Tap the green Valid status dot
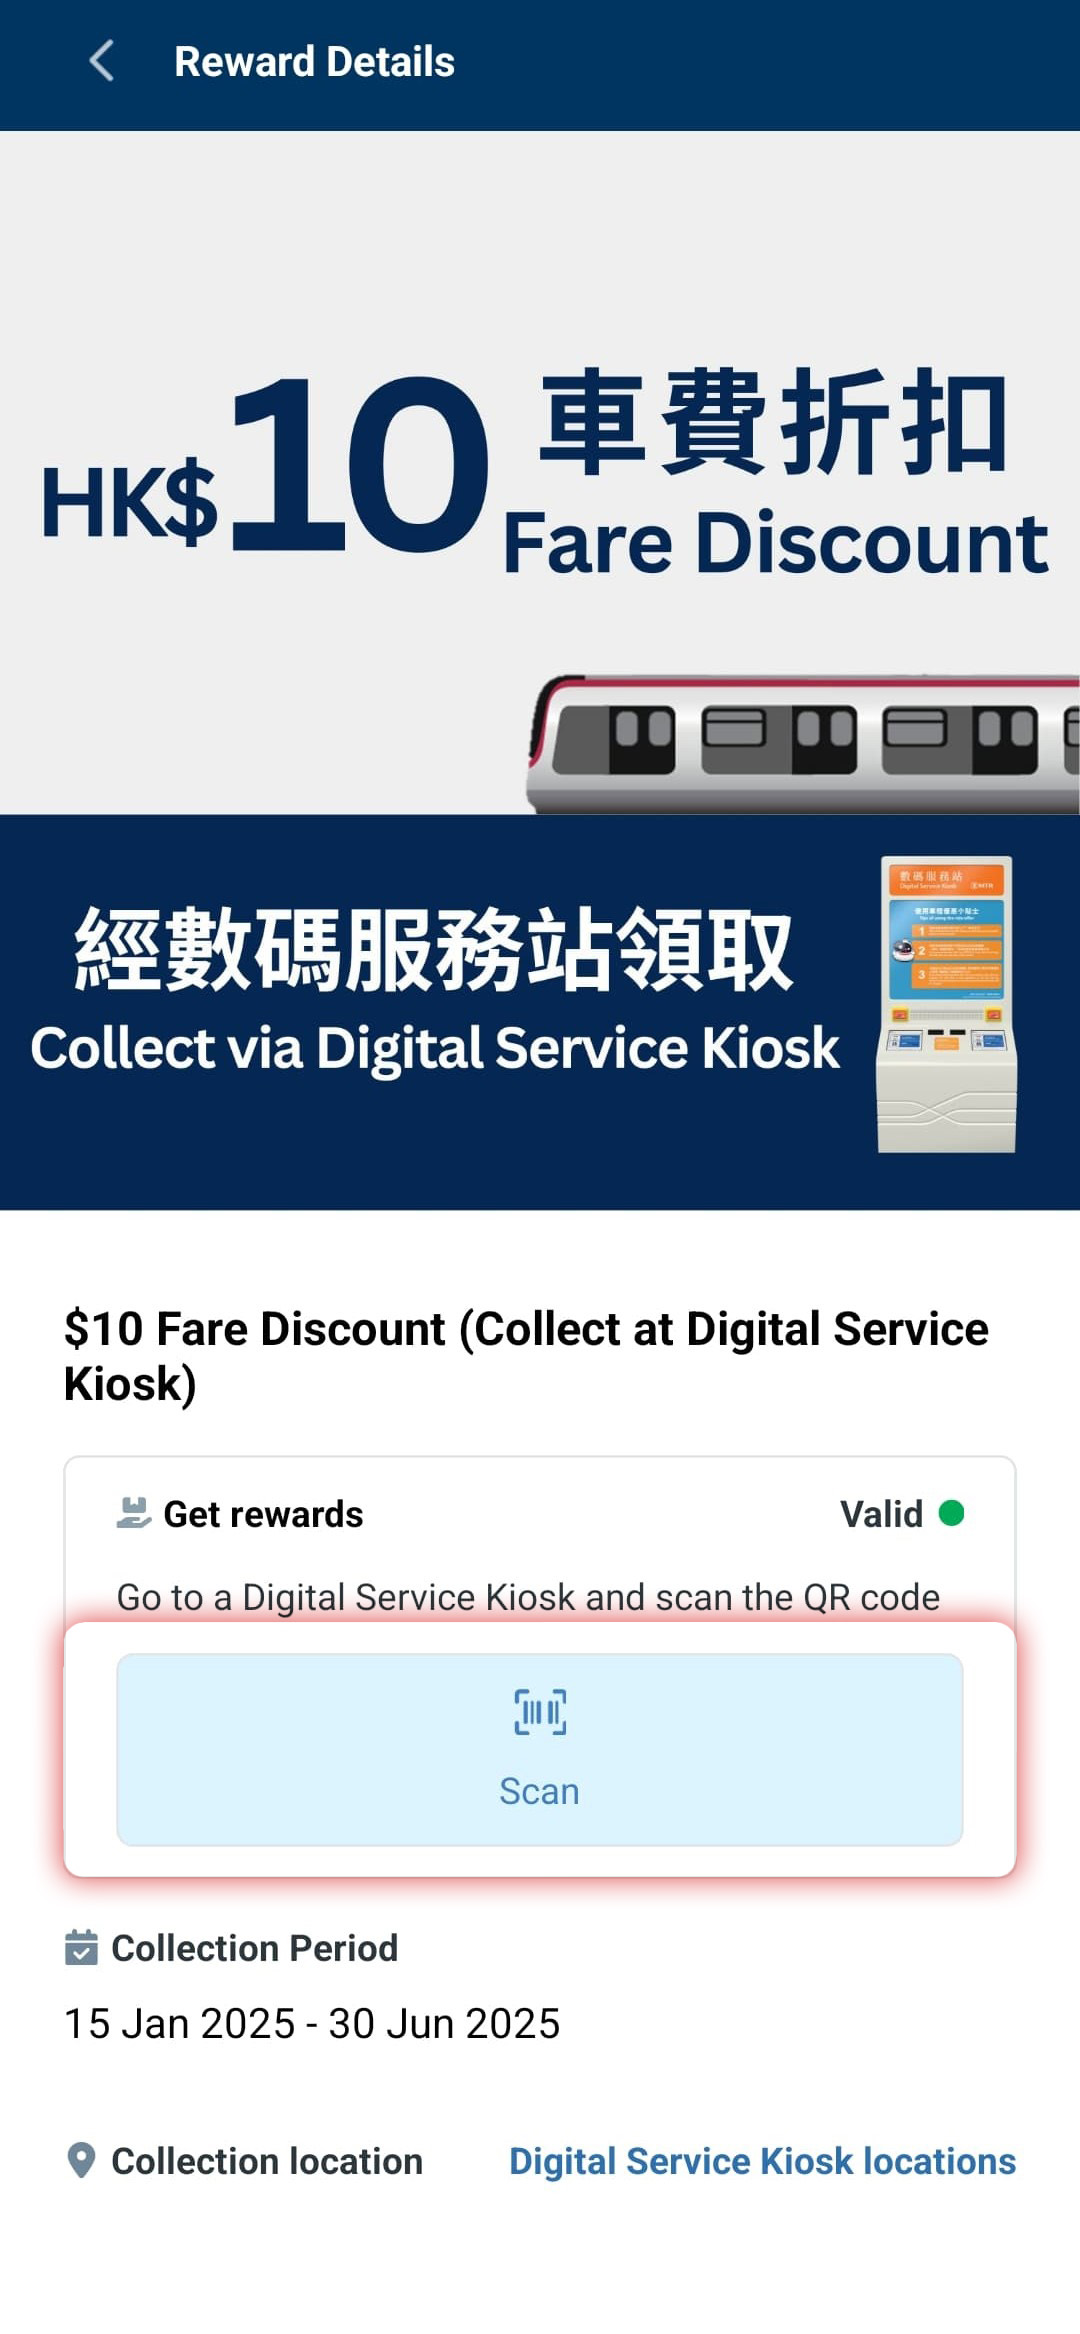Viewport: 1080px width, 2334px height. pyautogui.click(x=951, y=1513)
